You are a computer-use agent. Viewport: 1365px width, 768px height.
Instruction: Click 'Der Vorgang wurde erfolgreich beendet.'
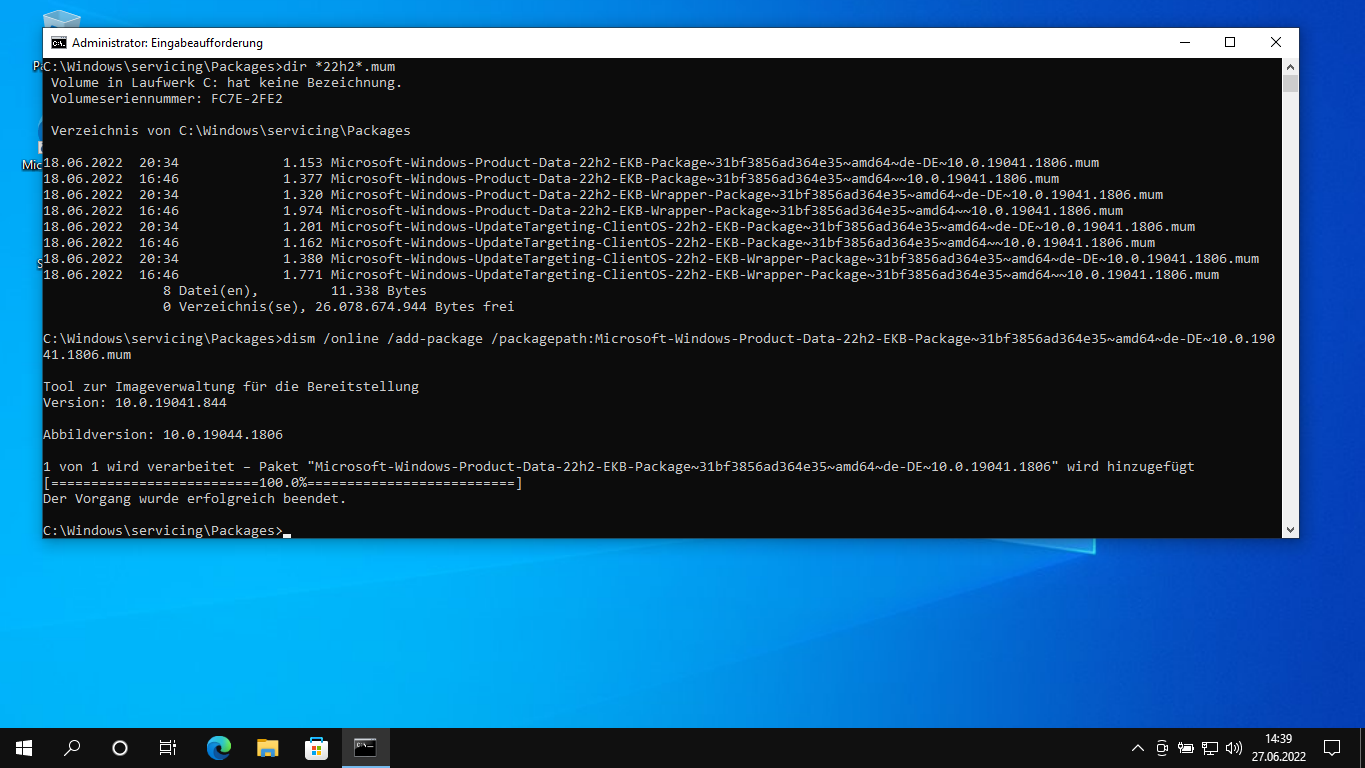pos(195,499)
